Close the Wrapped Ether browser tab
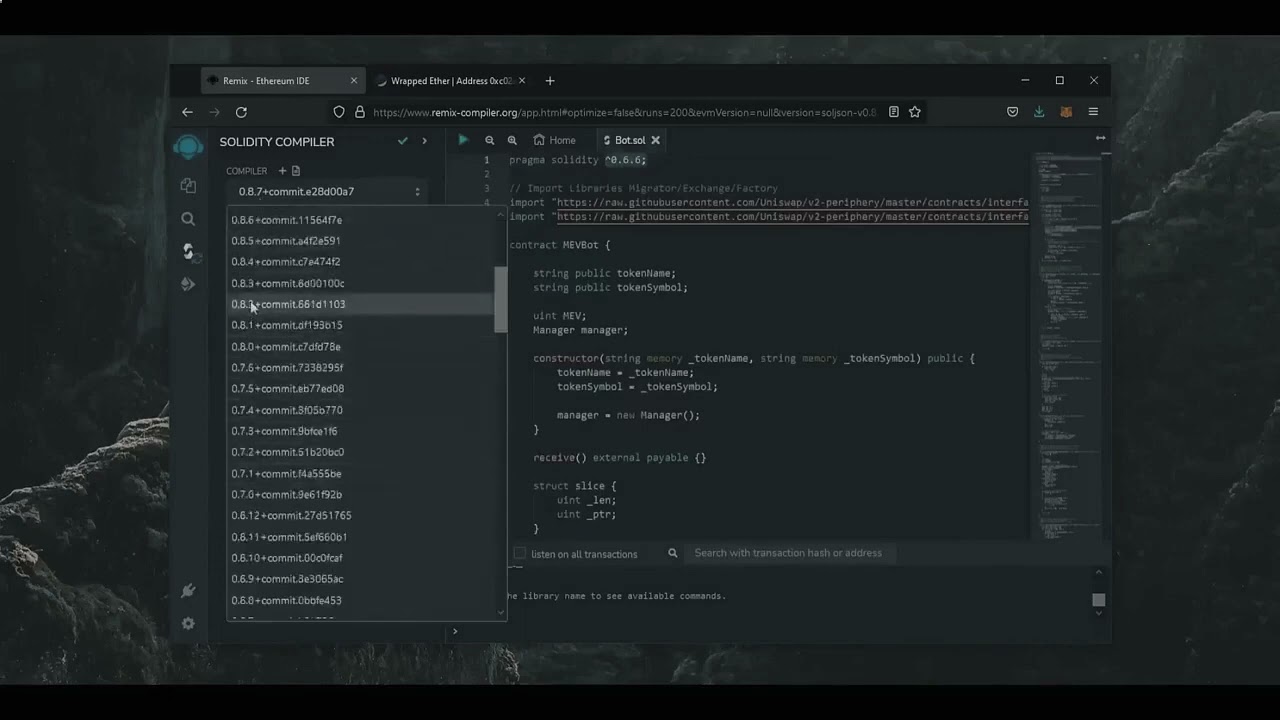1280x720 pixels. (x=522, y=81)
